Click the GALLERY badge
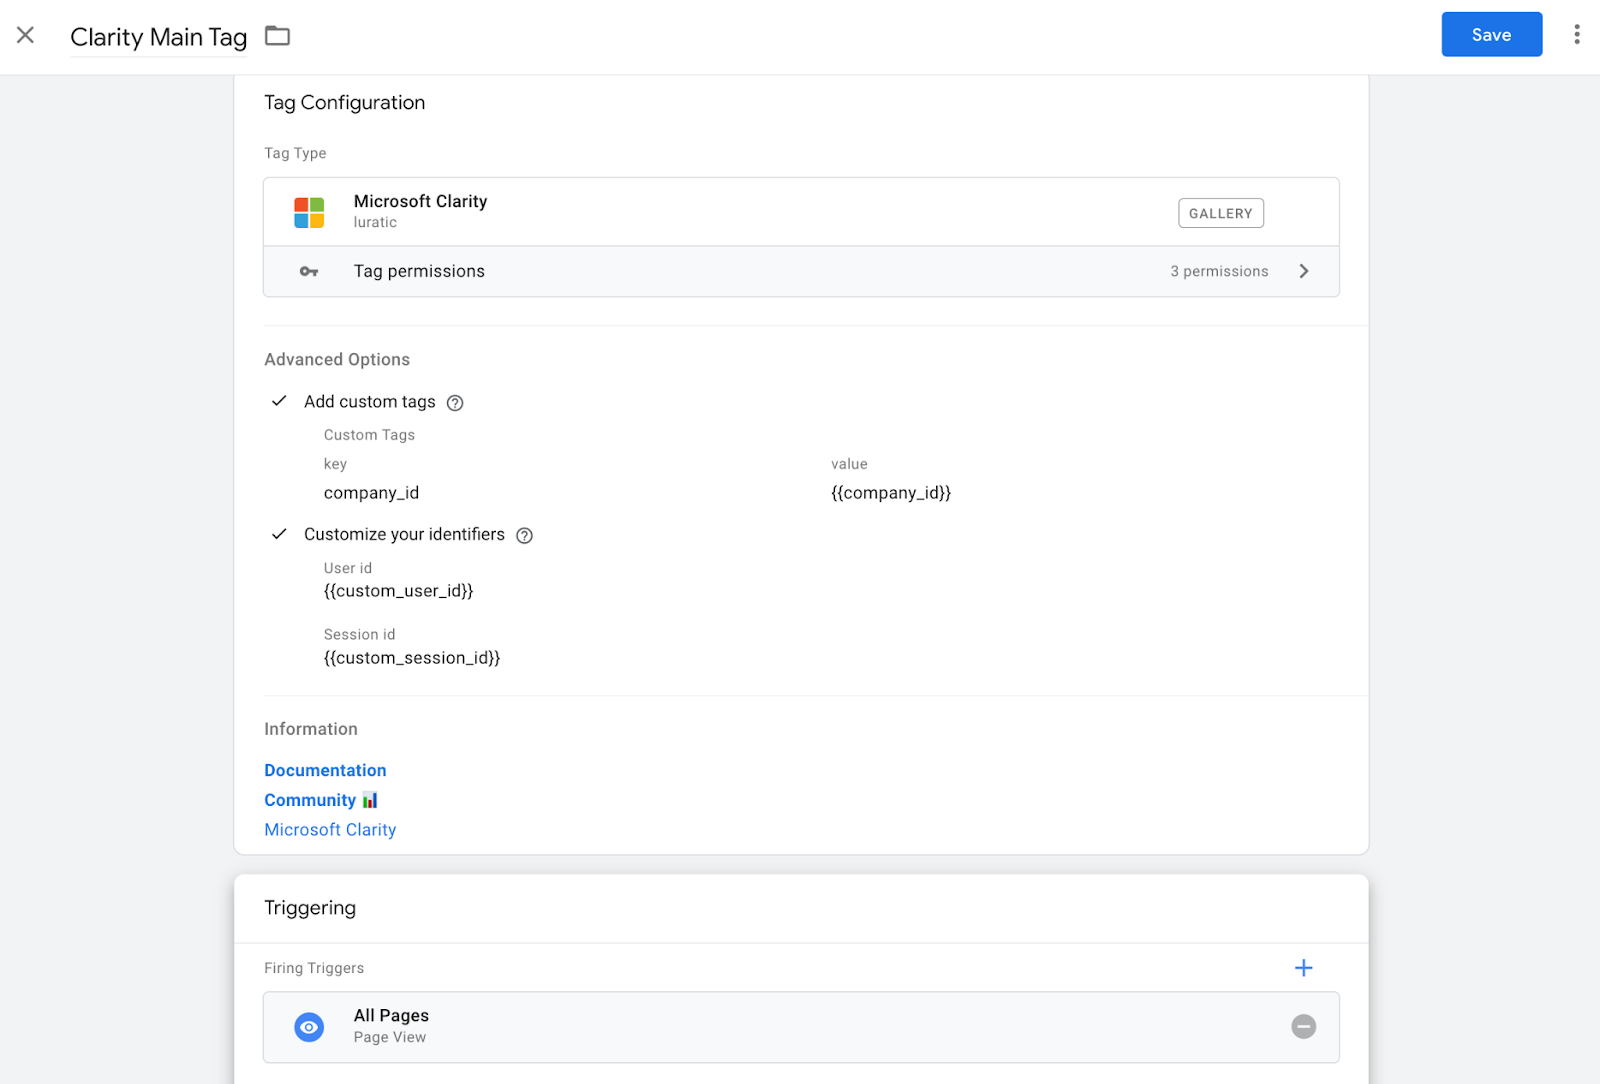This screenshot has width=1600, height=1084. pos(1220,213)
